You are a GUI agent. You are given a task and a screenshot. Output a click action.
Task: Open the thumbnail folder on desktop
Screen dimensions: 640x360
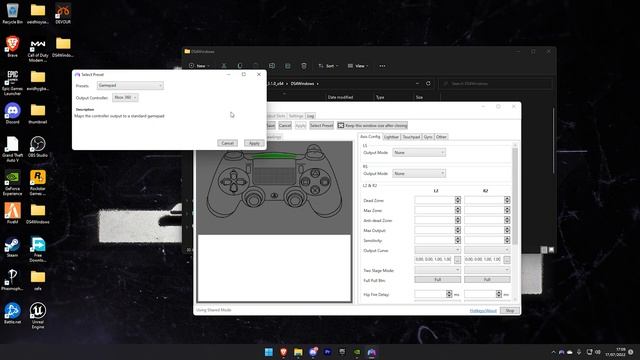pos(38,113)
